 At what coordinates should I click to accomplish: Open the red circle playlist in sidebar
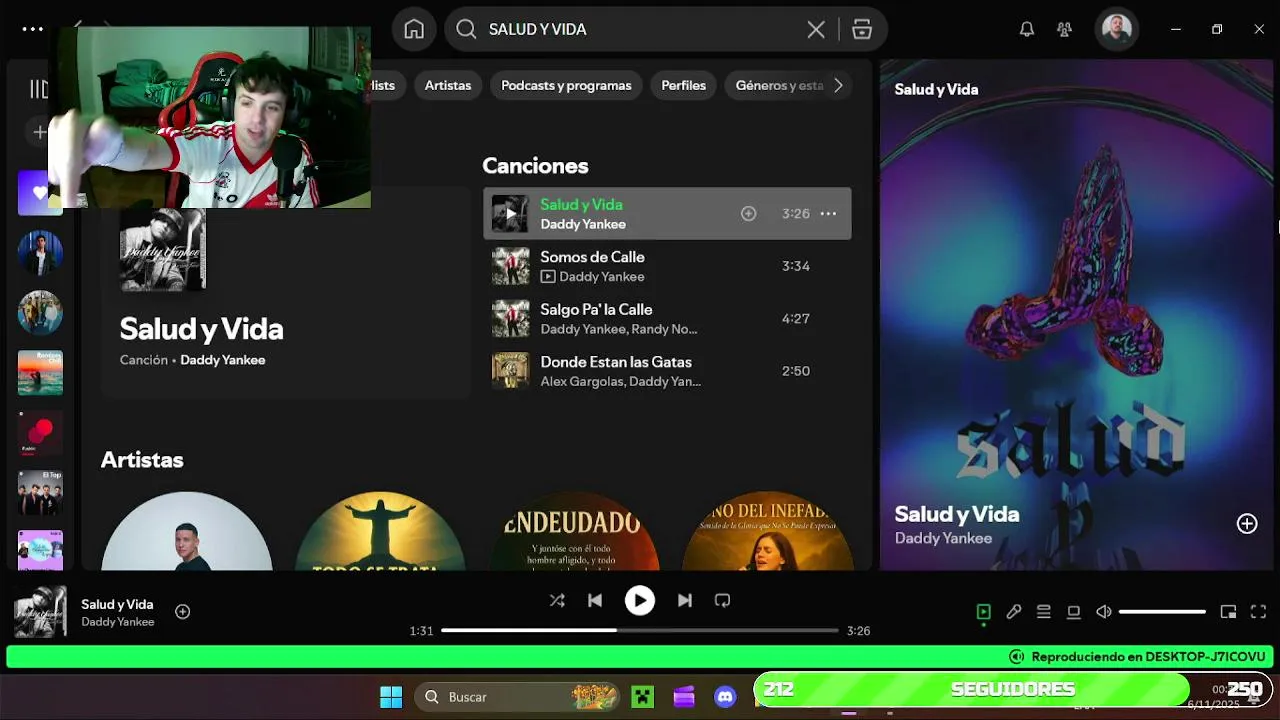coord(40,432)
